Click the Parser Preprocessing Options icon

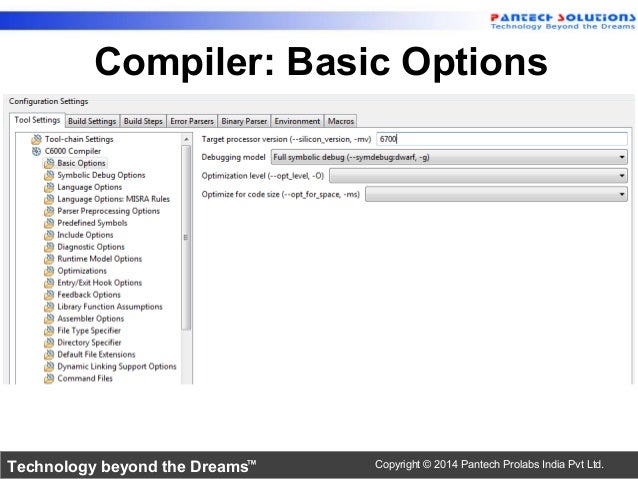(x=49, y=211)
